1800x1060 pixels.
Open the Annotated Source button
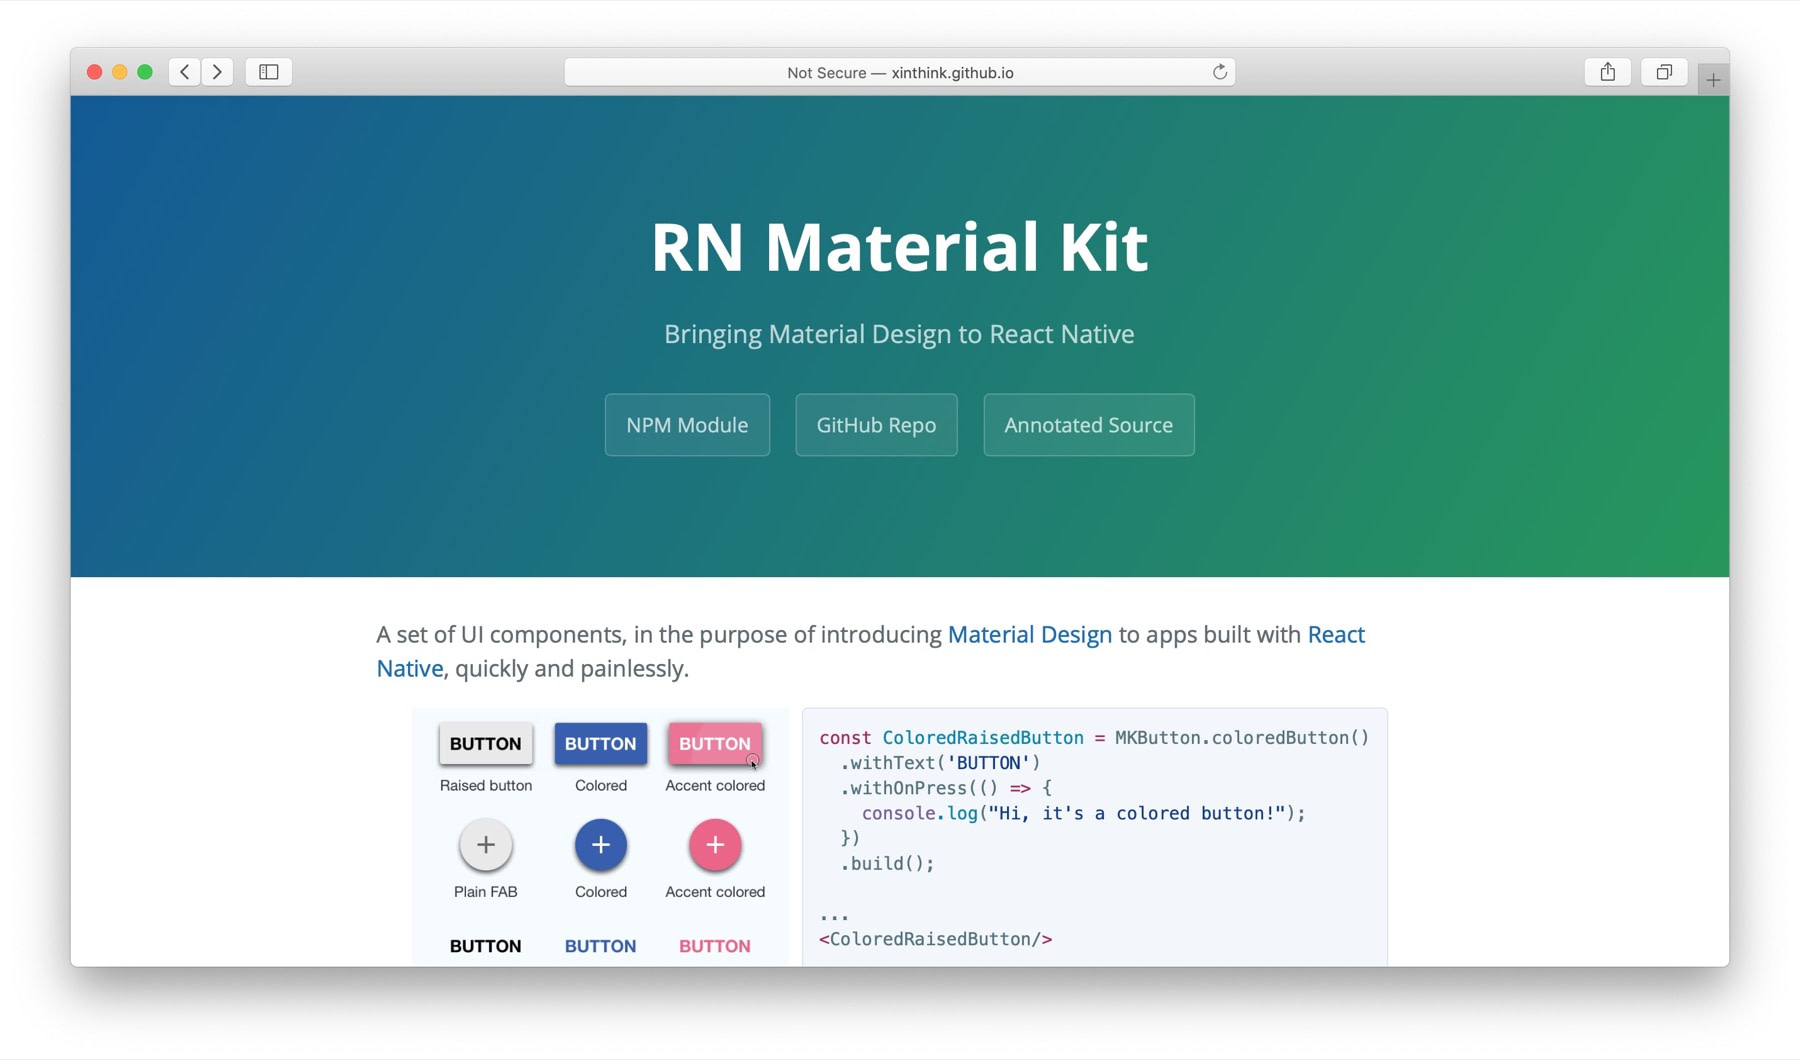[x=1088, y=425]
